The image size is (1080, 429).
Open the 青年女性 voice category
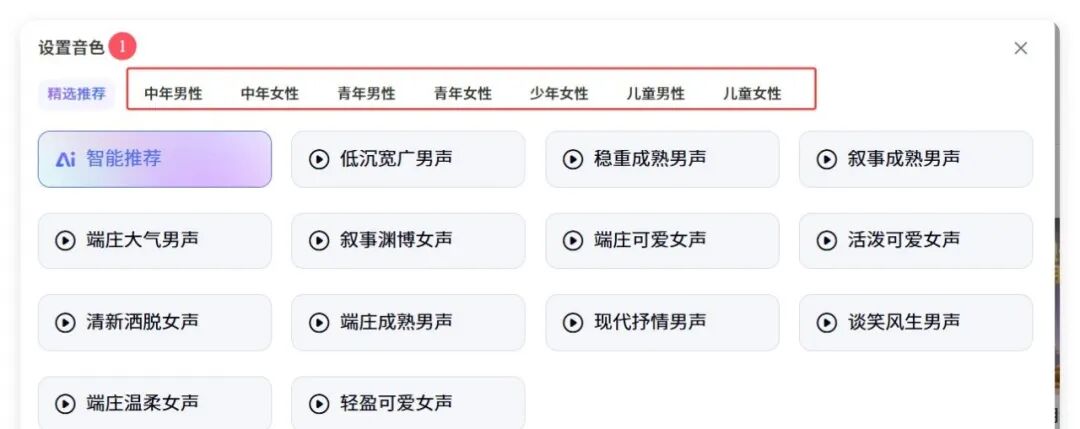tap(462, 93)
